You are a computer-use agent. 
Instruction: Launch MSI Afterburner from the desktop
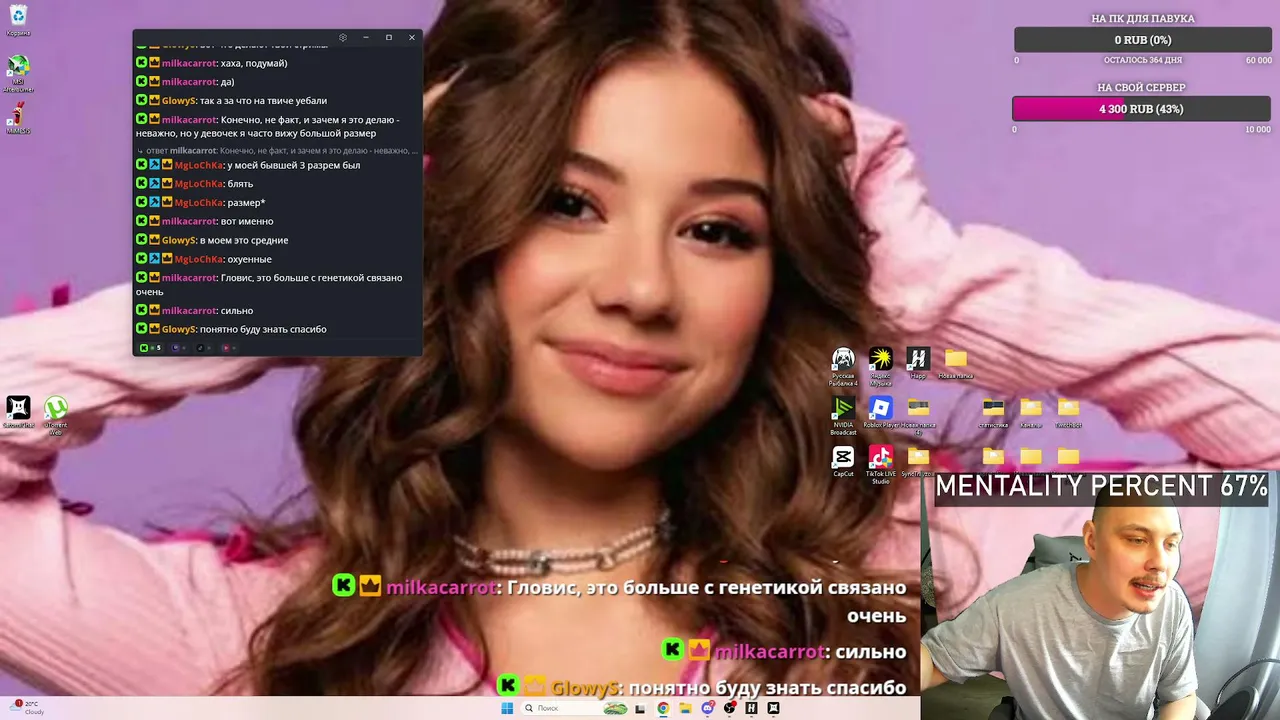[18, 74]
